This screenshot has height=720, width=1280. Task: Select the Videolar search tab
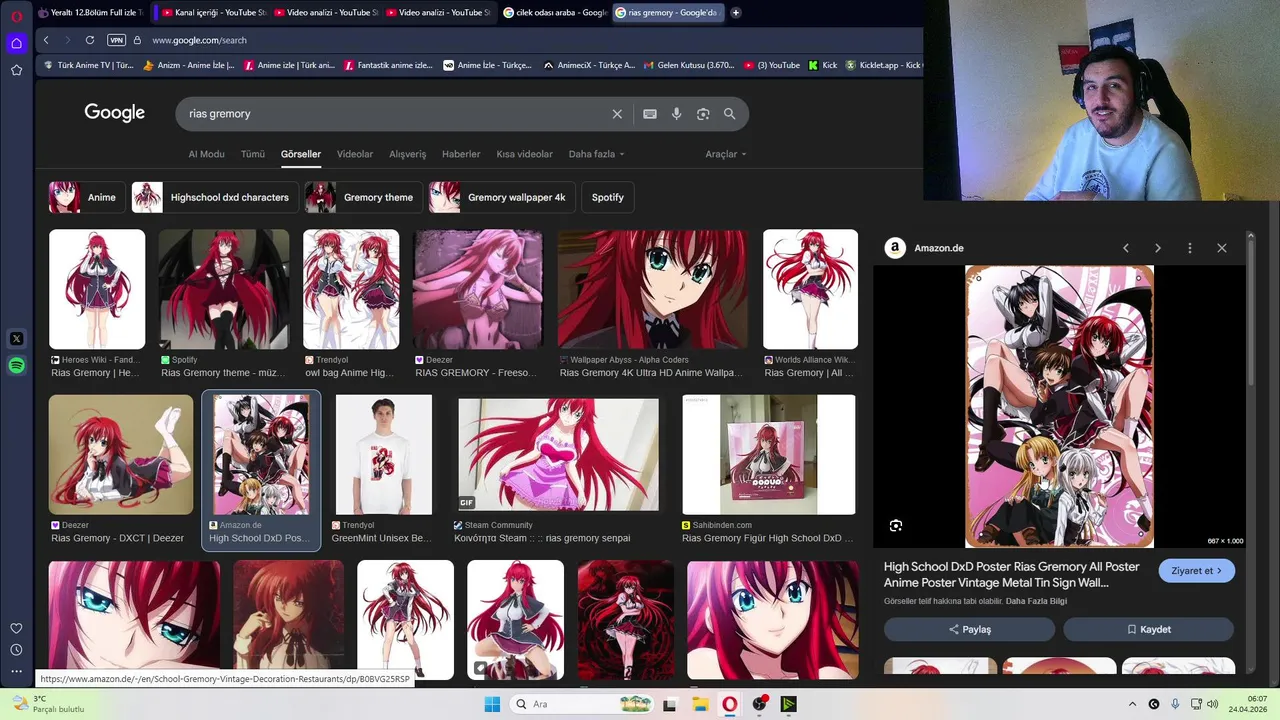point(355,154)
